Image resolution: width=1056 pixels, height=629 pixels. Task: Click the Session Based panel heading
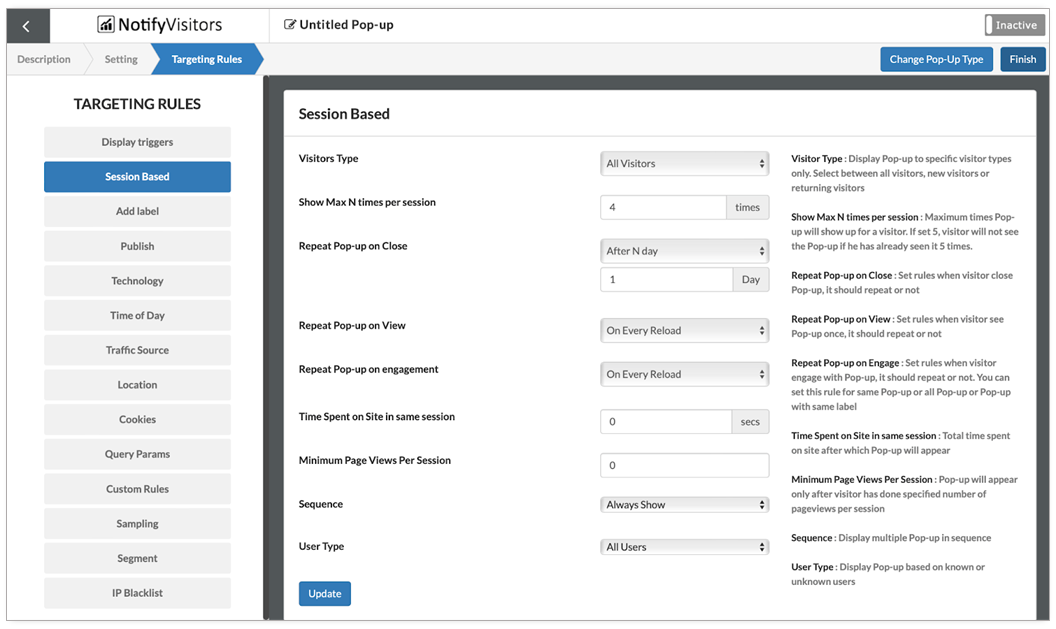click(344, 114)
